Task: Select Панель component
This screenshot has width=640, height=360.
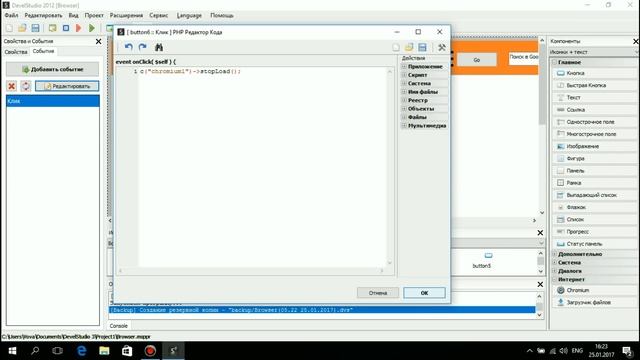Action: click(x=594, y=171)
